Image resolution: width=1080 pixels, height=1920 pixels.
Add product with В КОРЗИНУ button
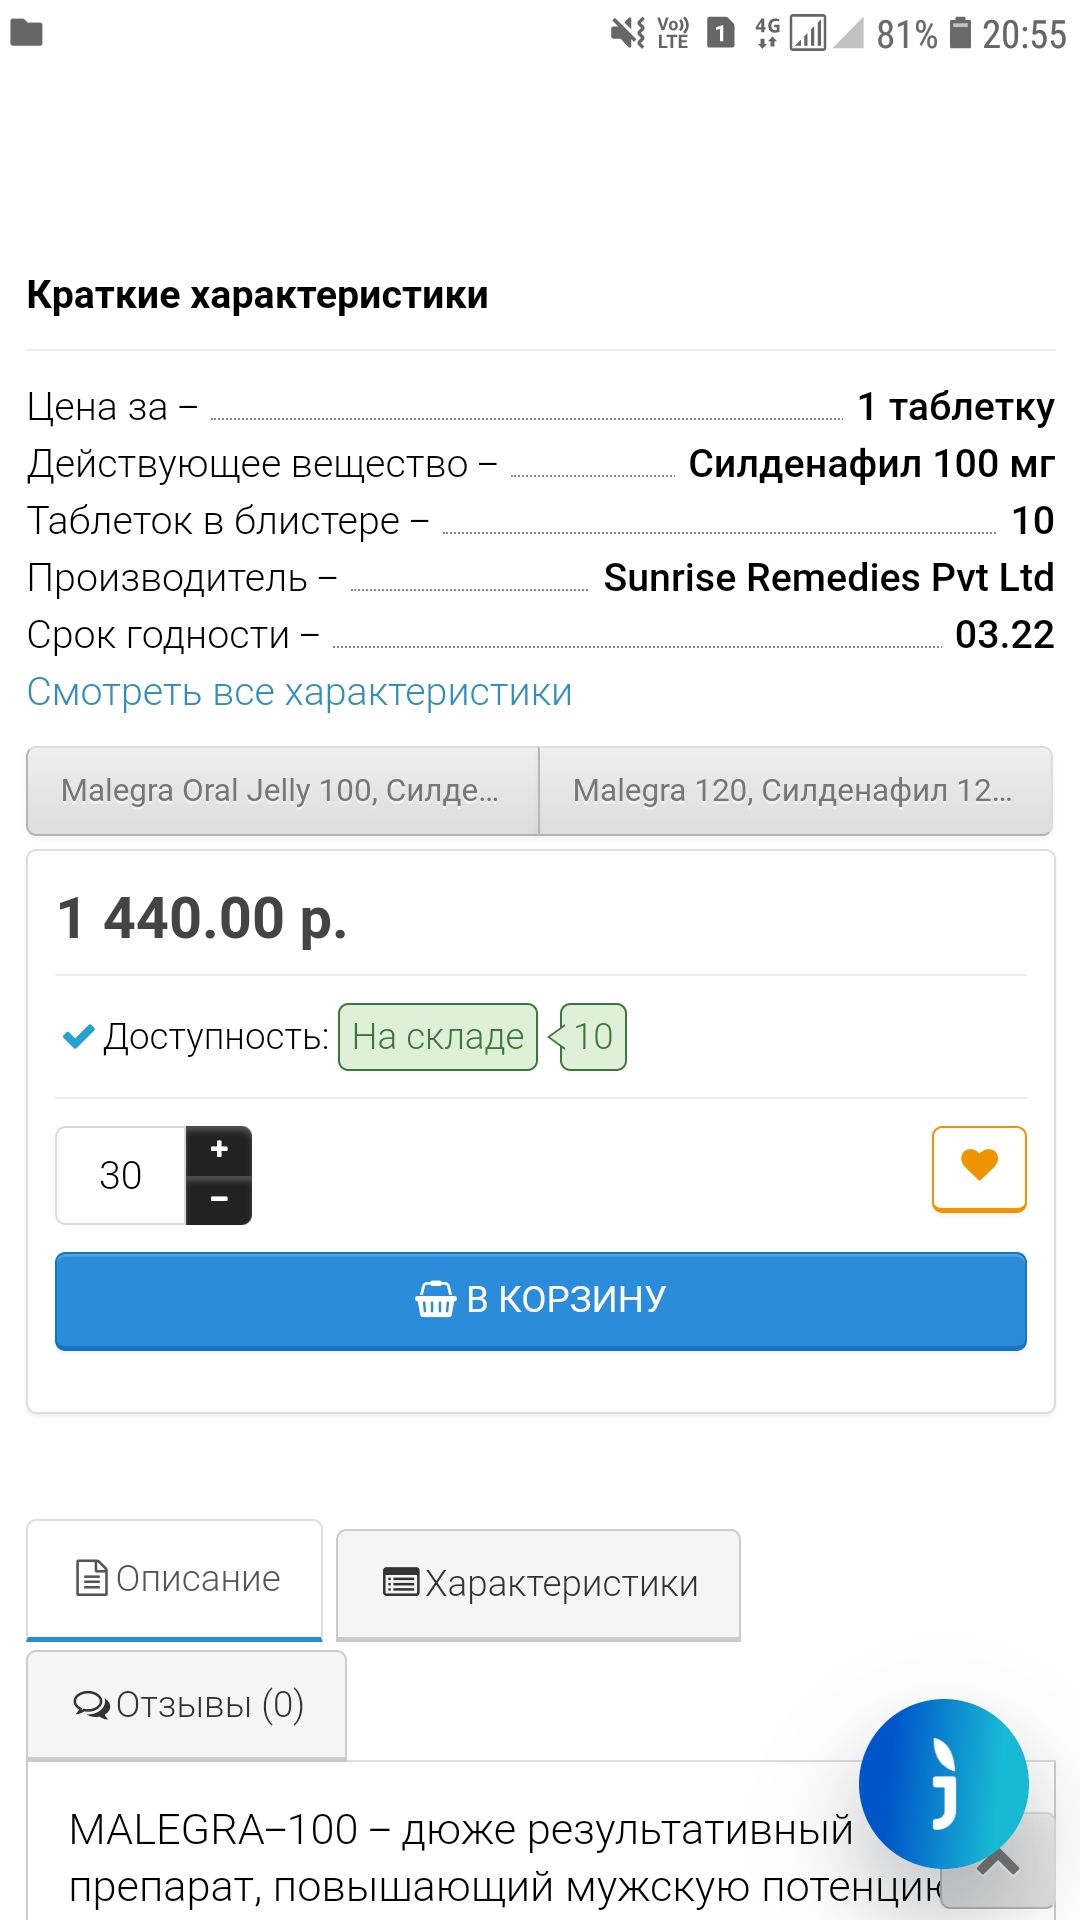[540, 1300]
